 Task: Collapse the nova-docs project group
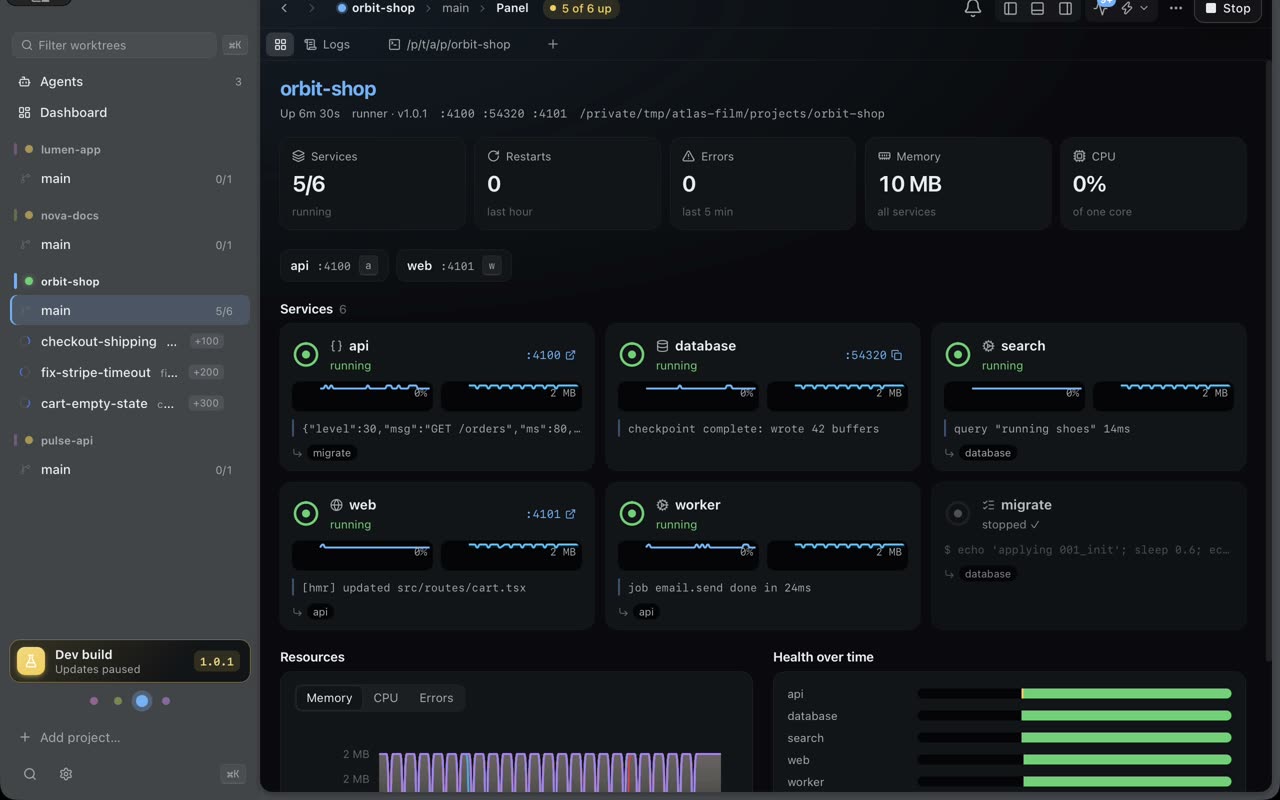pyautogui.click(x=69, y=215)
